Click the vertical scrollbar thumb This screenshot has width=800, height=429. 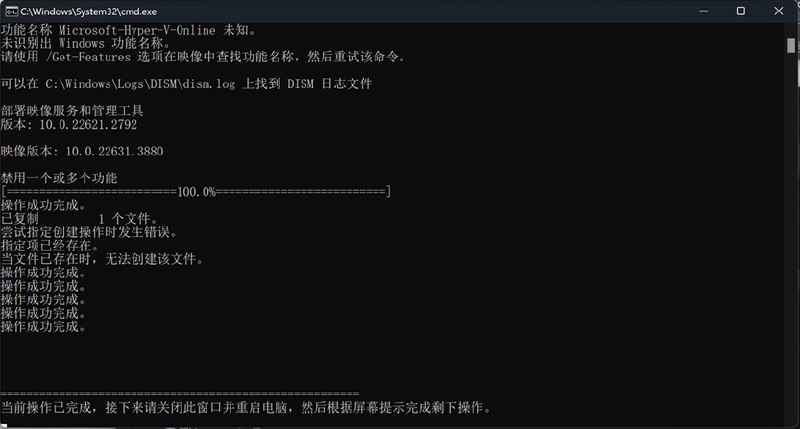click(x=791, y=45)
